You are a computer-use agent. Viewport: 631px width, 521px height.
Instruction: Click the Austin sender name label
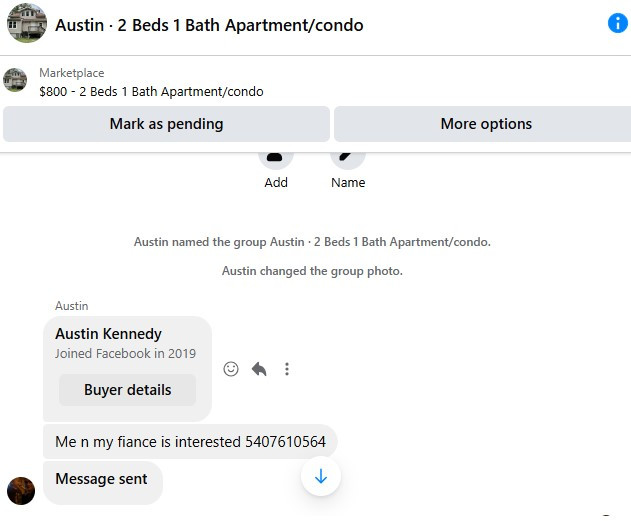(72, 306)
